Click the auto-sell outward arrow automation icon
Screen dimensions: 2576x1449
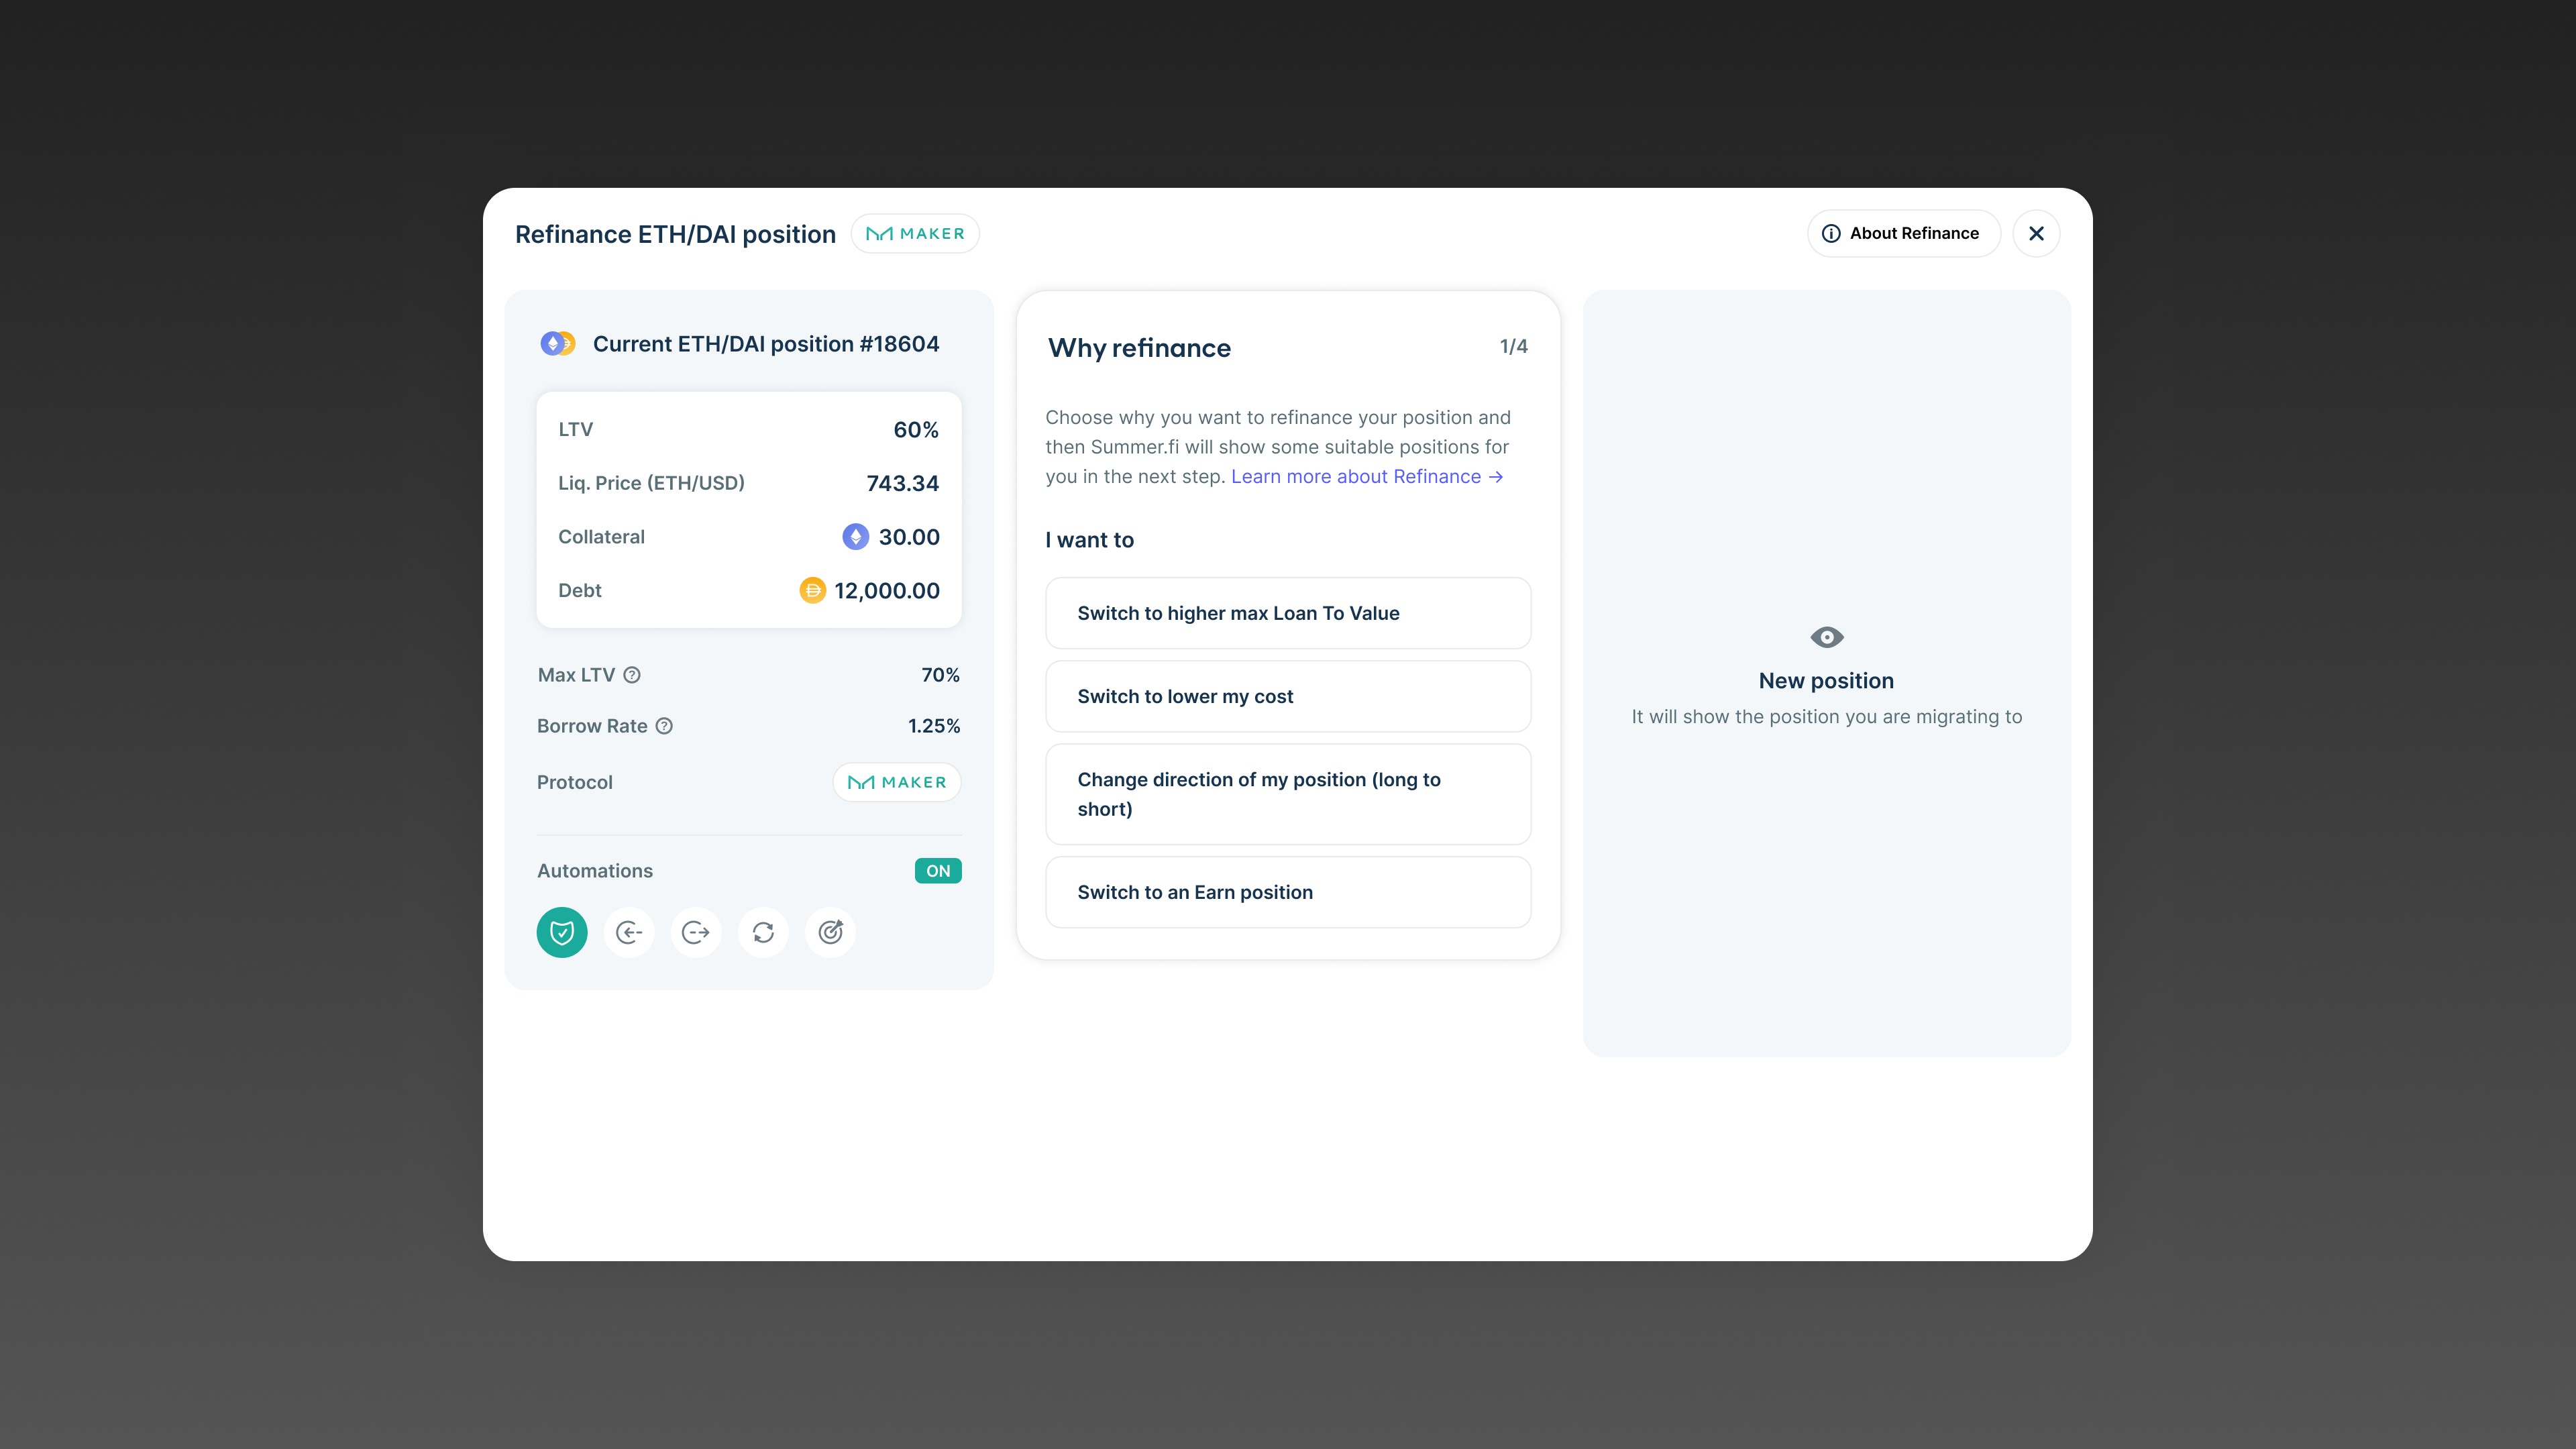coord(696,932)
